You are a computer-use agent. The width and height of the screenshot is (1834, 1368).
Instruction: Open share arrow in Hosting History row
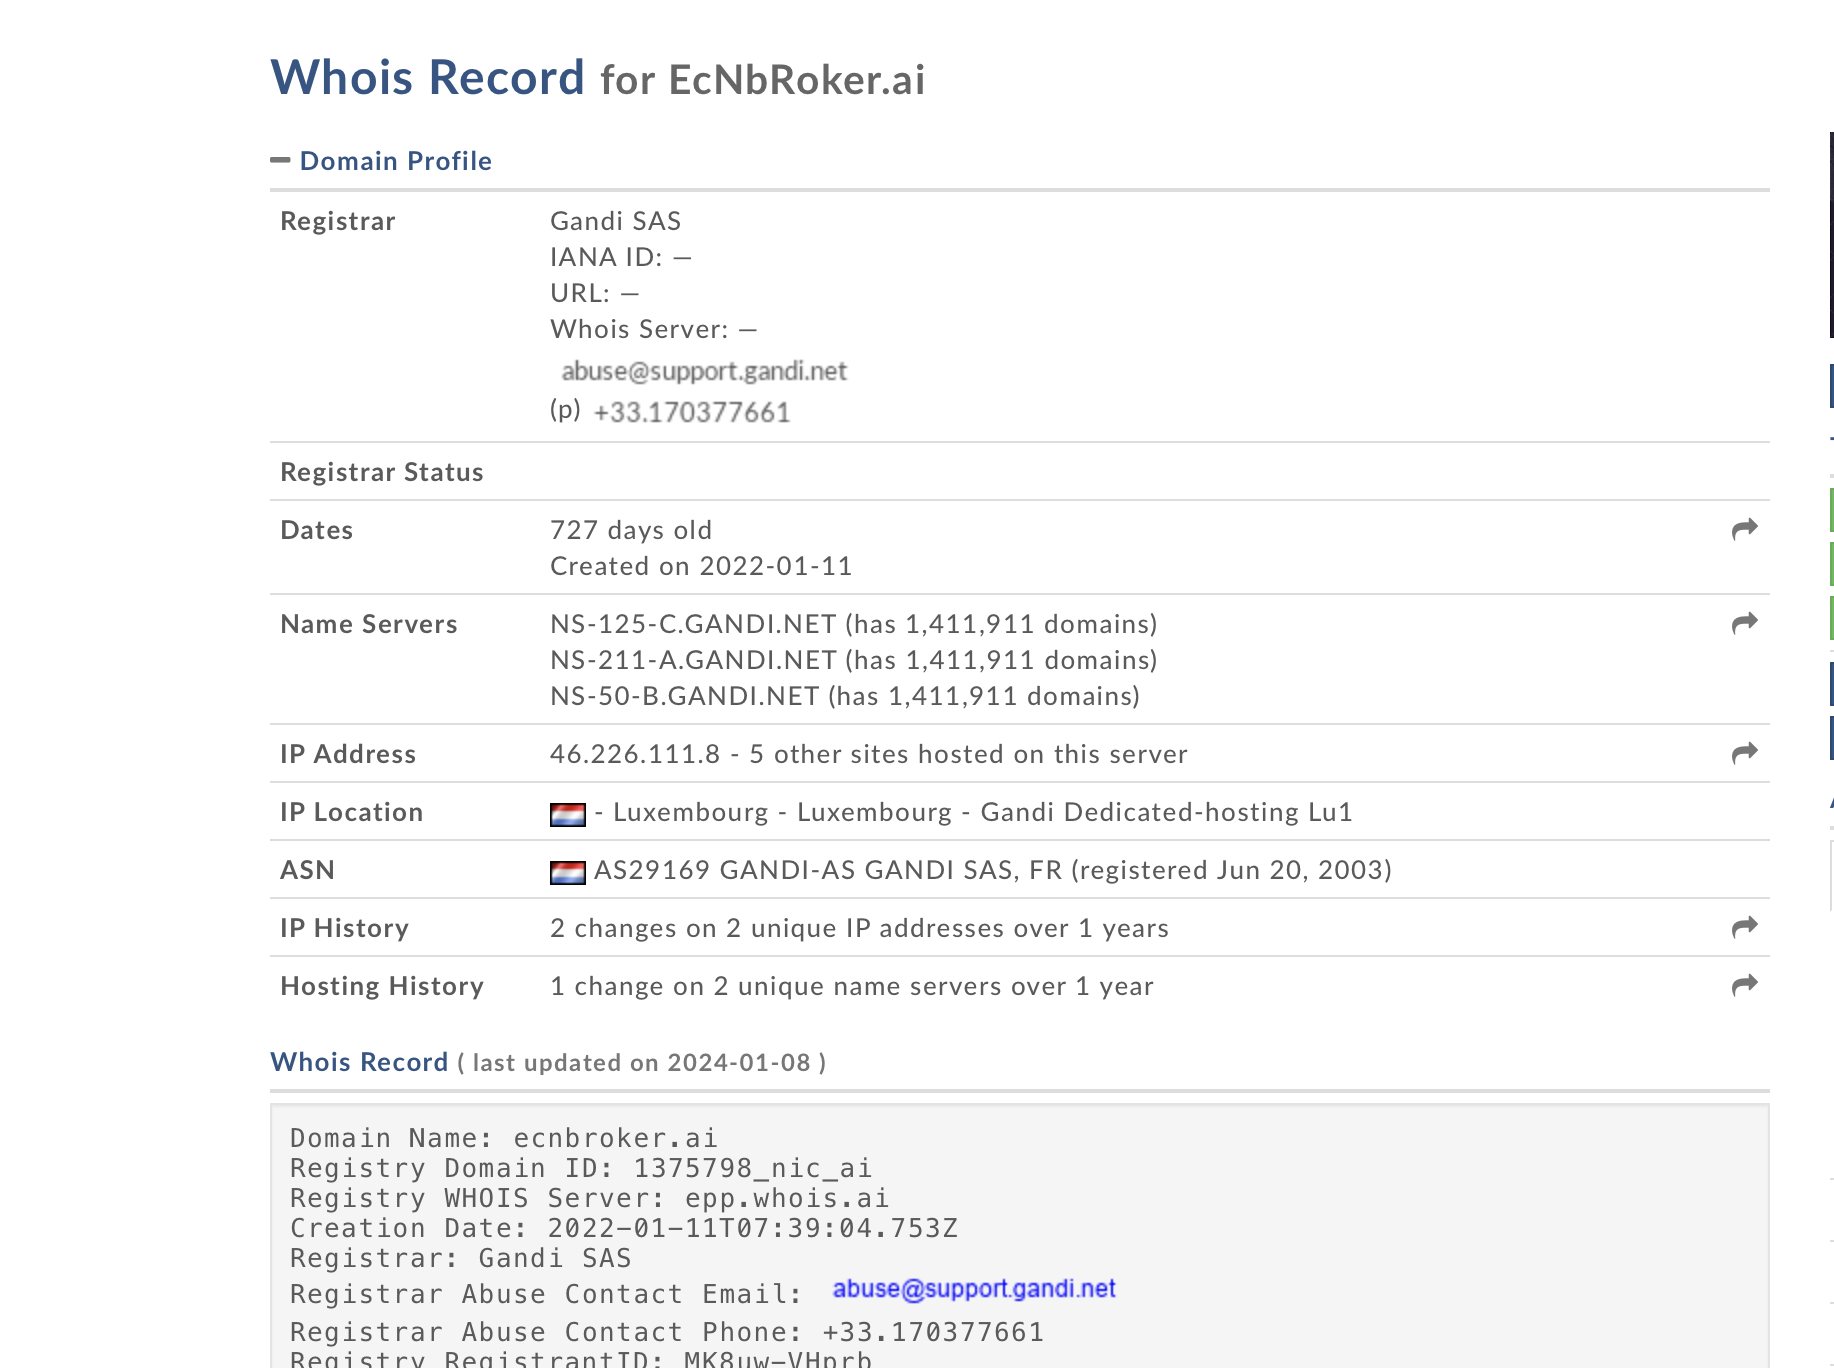tap(1745, 985)
